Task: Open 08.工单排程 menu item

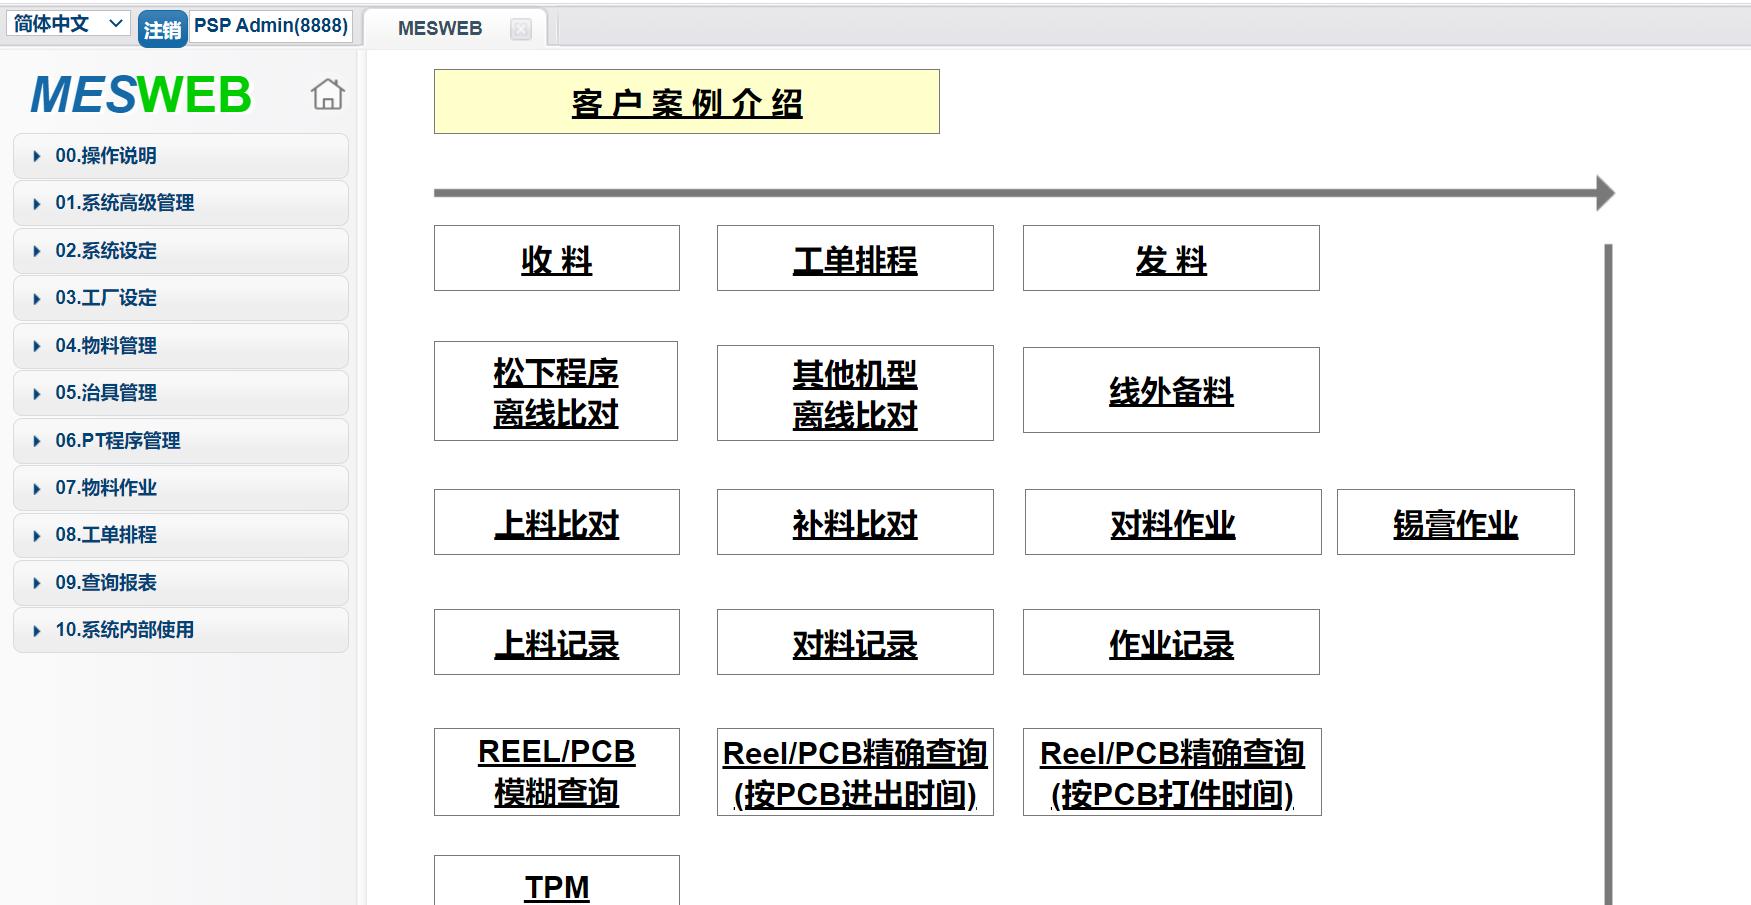Action: tap(181, 535)
